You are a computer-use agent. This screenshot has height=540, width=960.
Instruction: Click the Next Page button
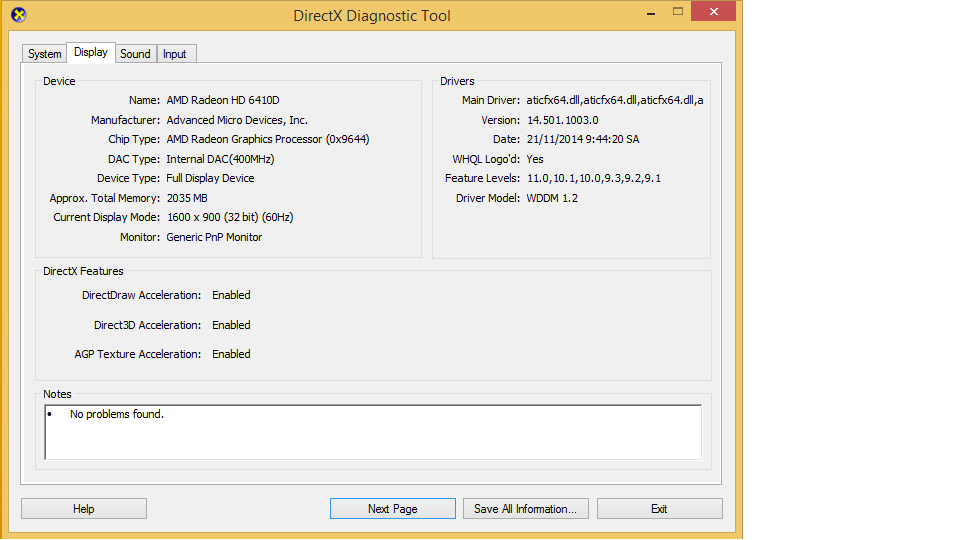(392, 509)
